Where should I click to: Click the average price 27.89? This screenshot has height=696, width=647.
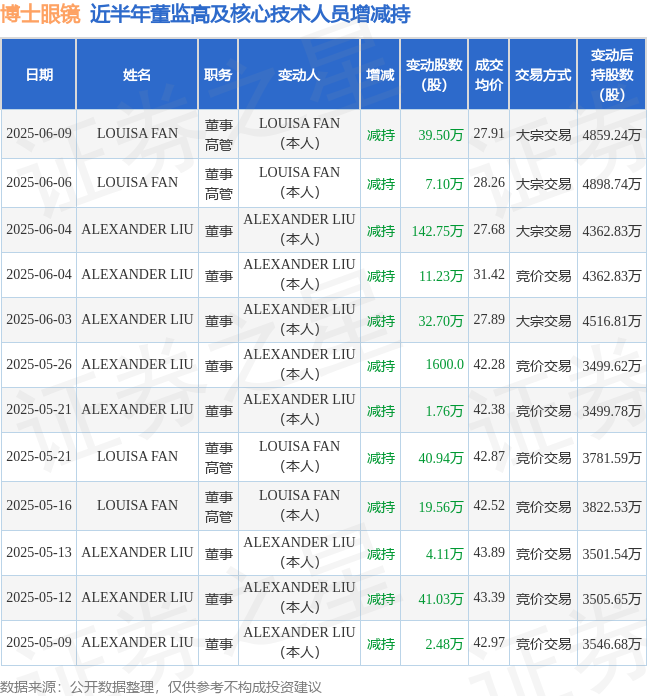click(x=489, y=320)
